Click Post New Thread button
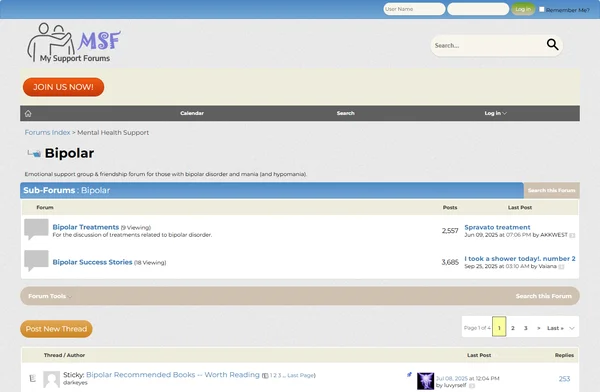 (56, 329)
